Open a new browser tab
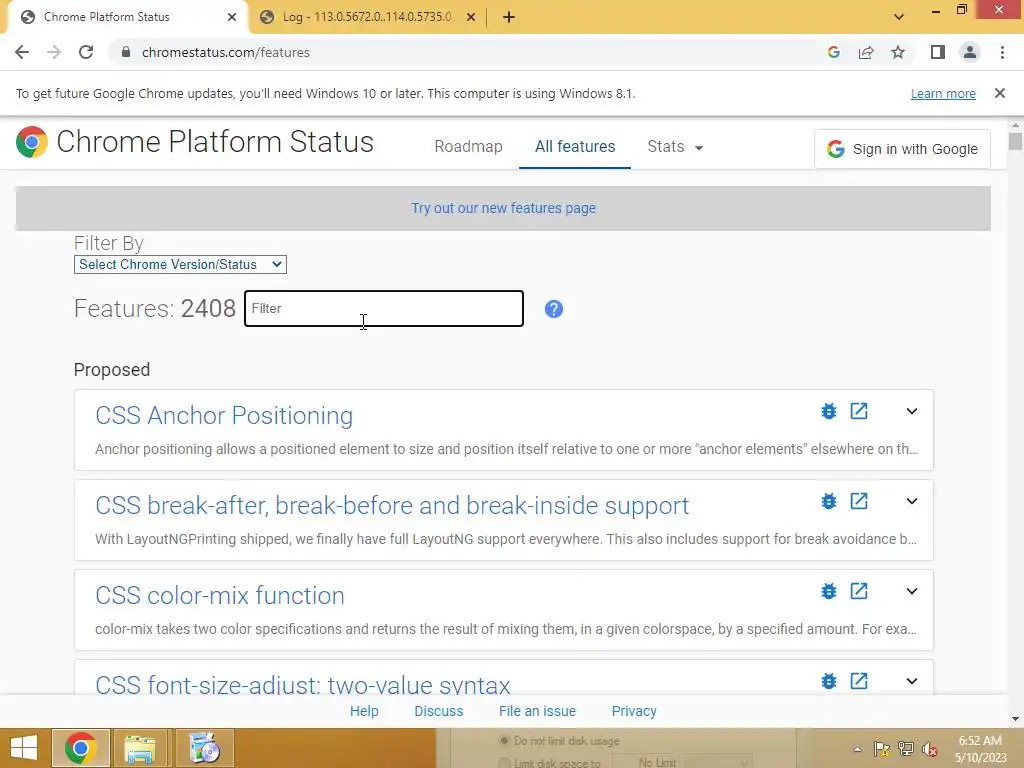Viewport: 1024px width, 768px height. 509,17
